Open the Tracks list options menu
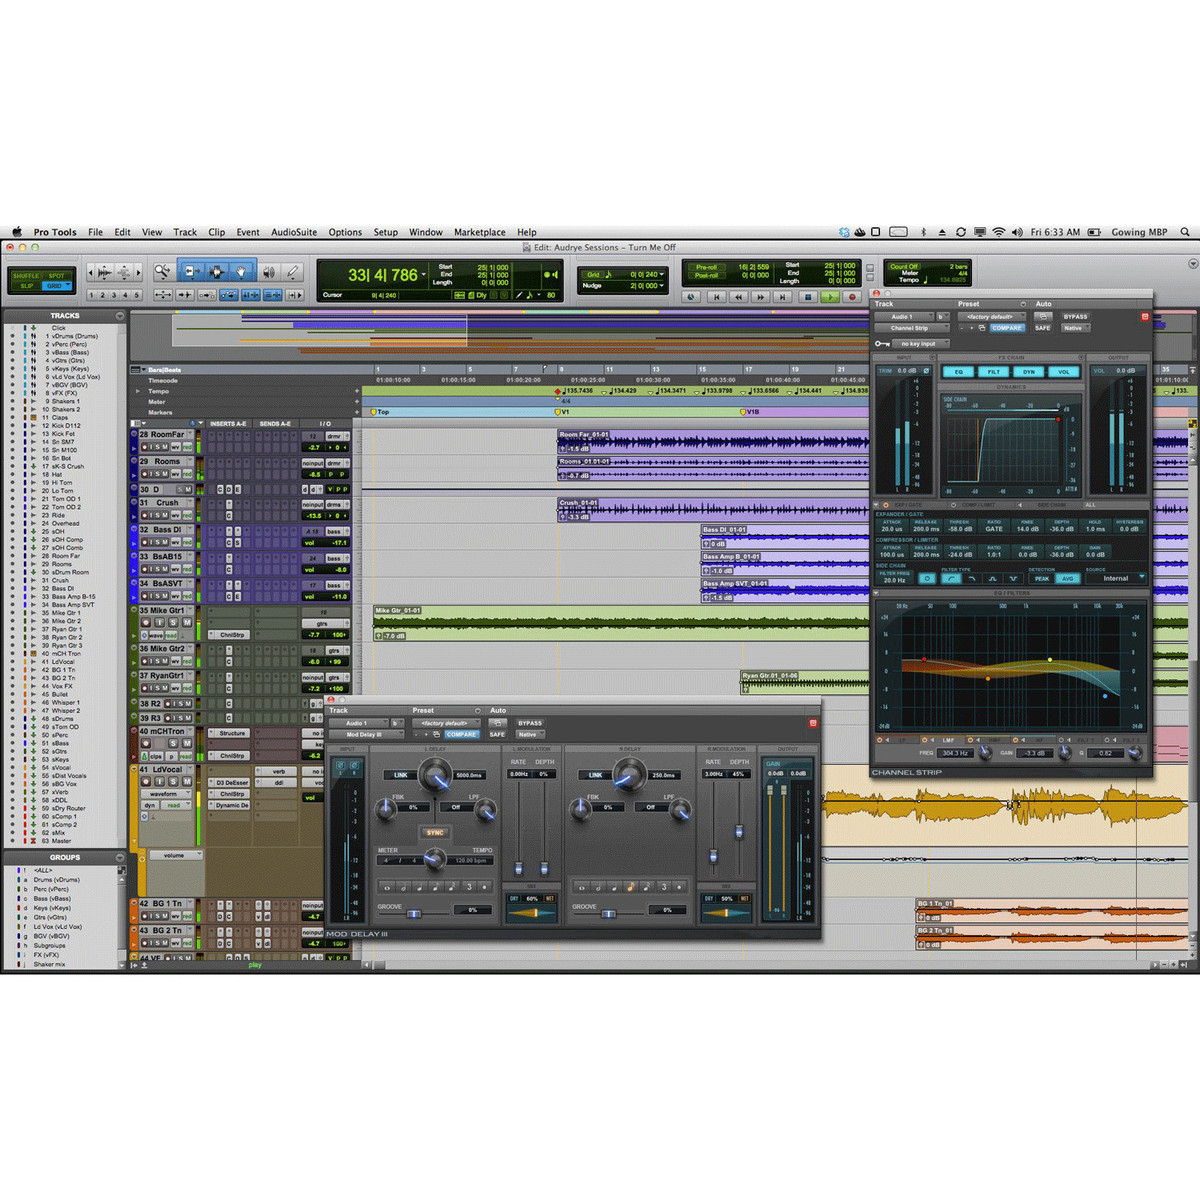This screenshot has height=1200, width=1200. [x=120, y=316]
